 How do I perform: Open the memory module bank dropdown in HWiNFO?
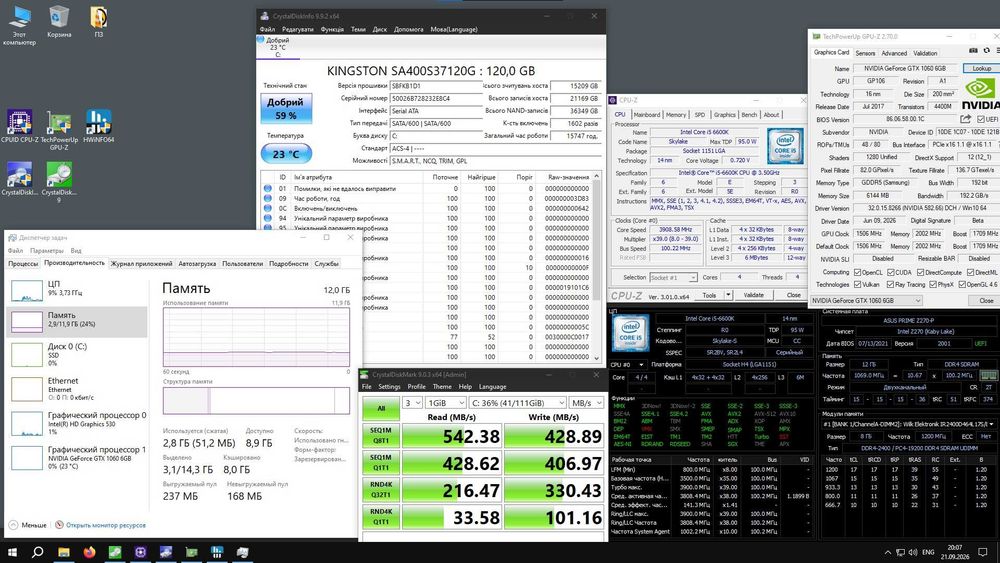(x=910, y=424)
